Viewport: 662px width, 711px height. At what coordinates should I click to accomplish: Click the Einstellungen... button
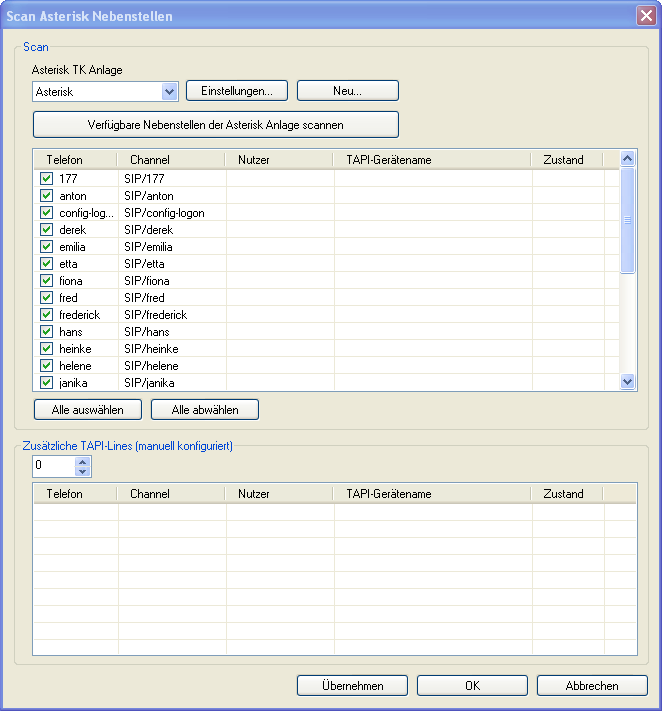point(237,91)
